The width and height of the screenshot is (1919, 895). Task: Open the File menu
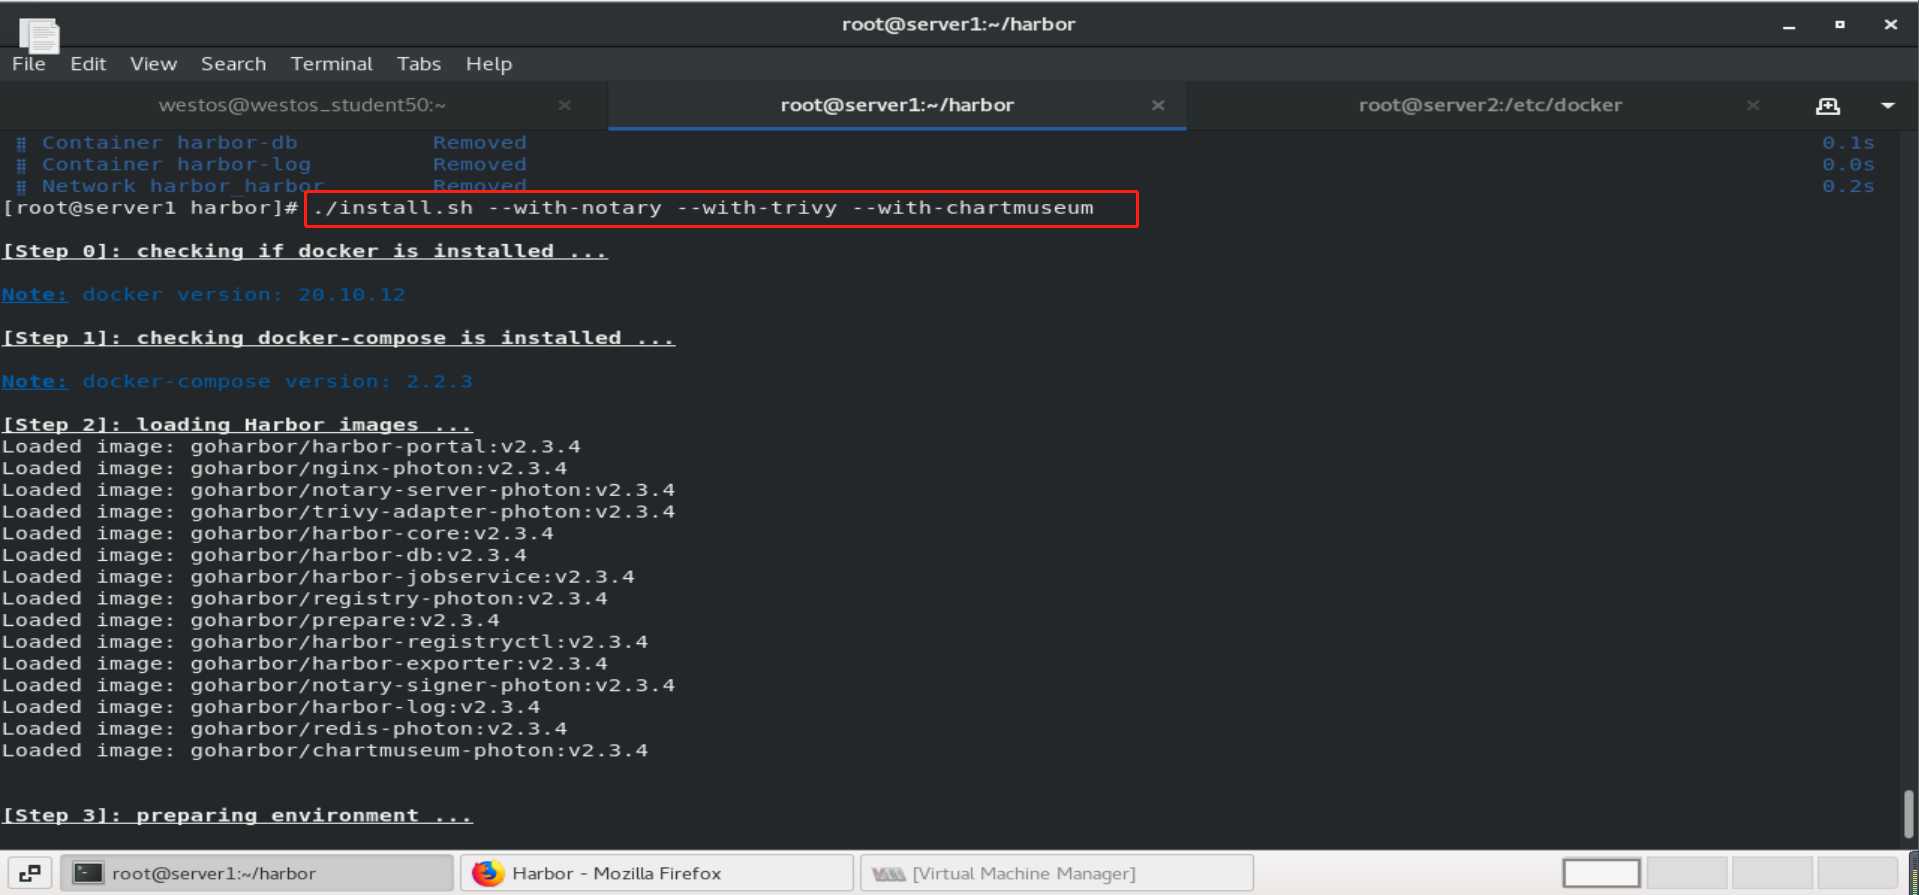(29, 64)
